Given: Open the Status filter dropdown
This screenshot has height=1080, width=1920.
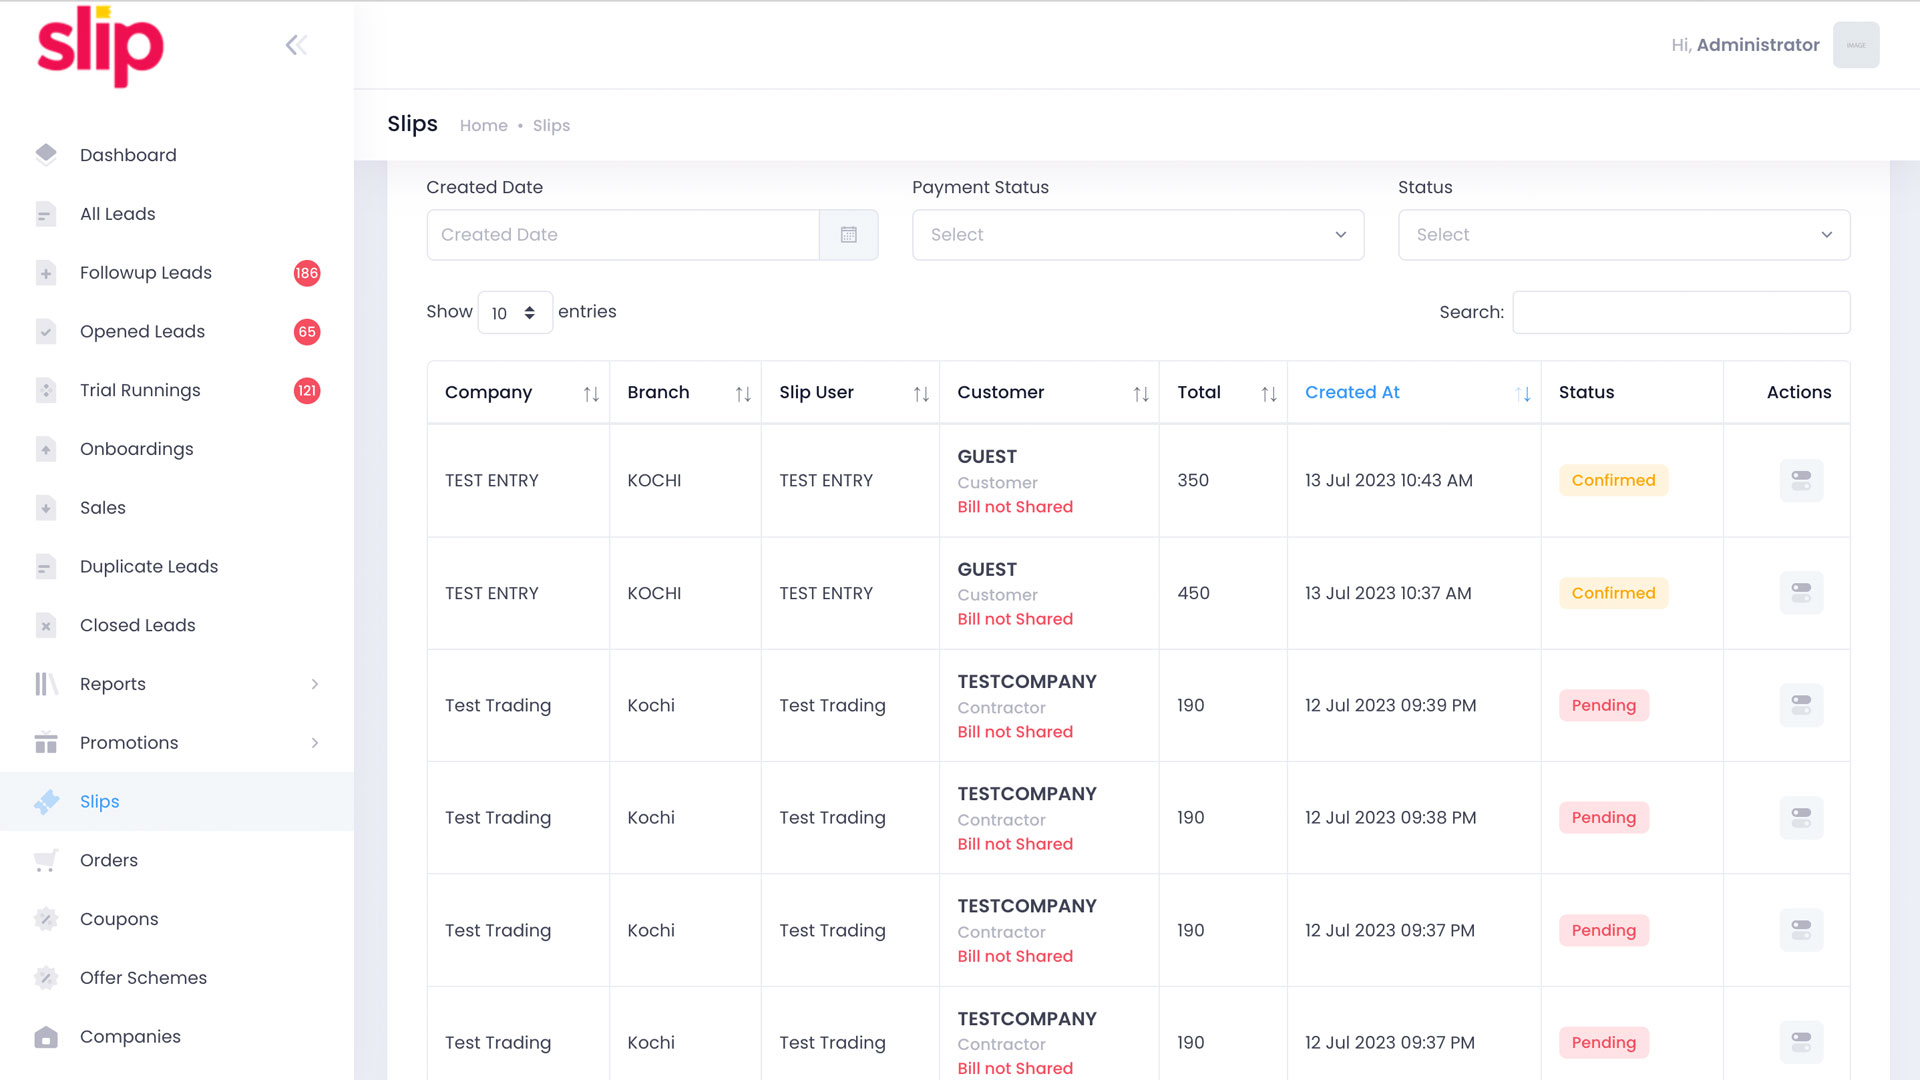Looking at the screenshot, I should 1624,235.
